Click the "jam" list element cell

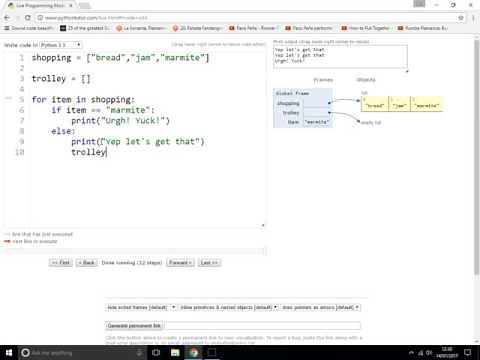[399, 104]
